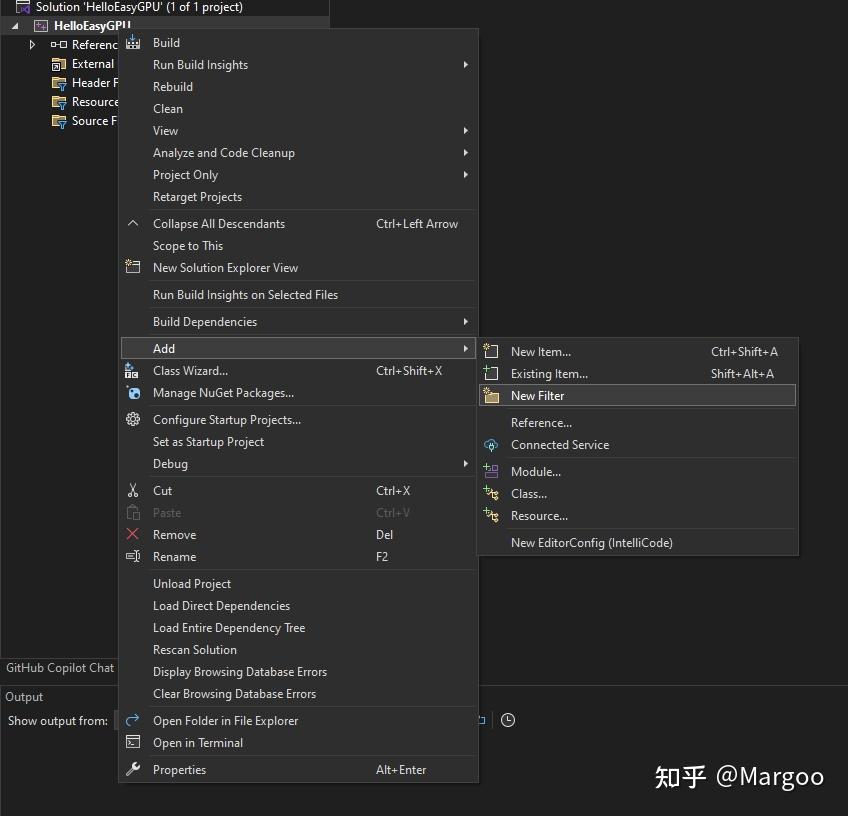Choose Scope to This

pyautogui.click(x=298, y=246)
